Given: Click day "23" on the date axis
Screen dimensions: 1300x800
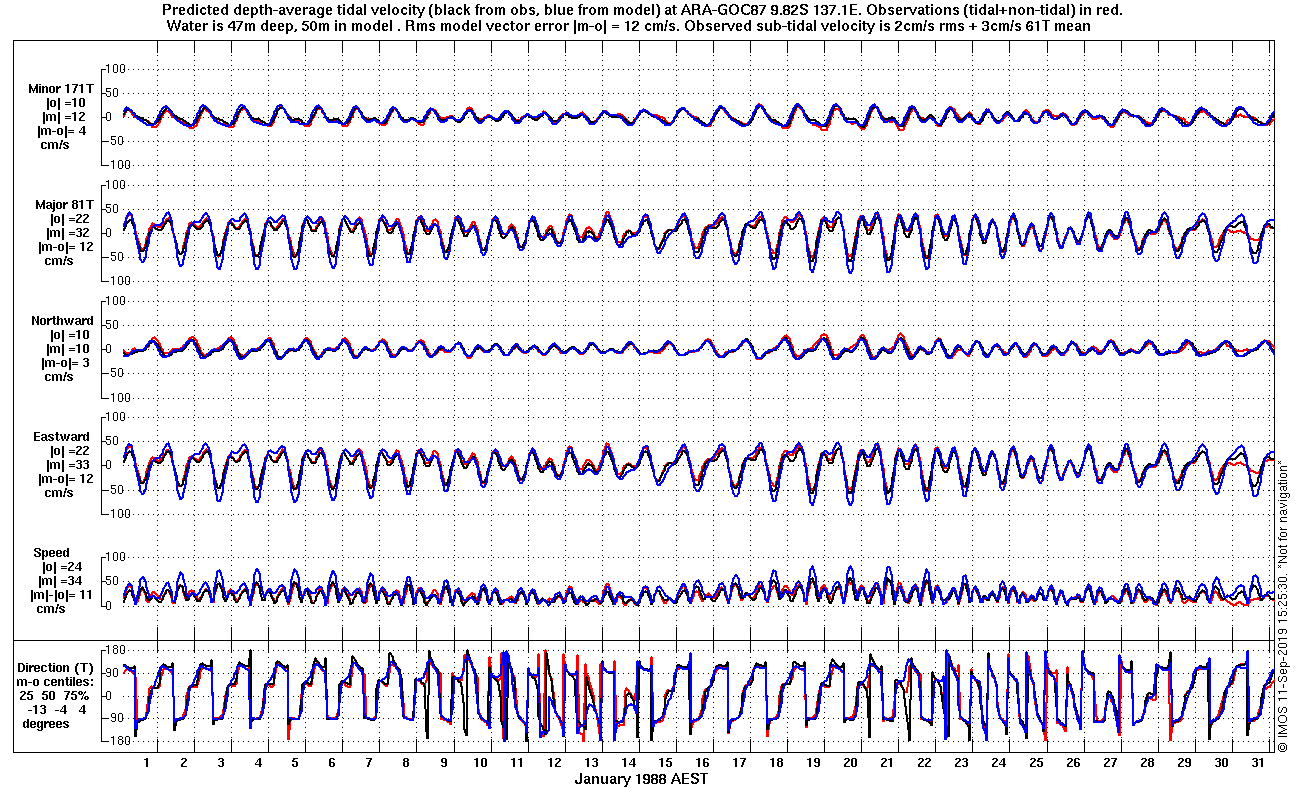Looking at the screenshot, I should click(961, 762).
